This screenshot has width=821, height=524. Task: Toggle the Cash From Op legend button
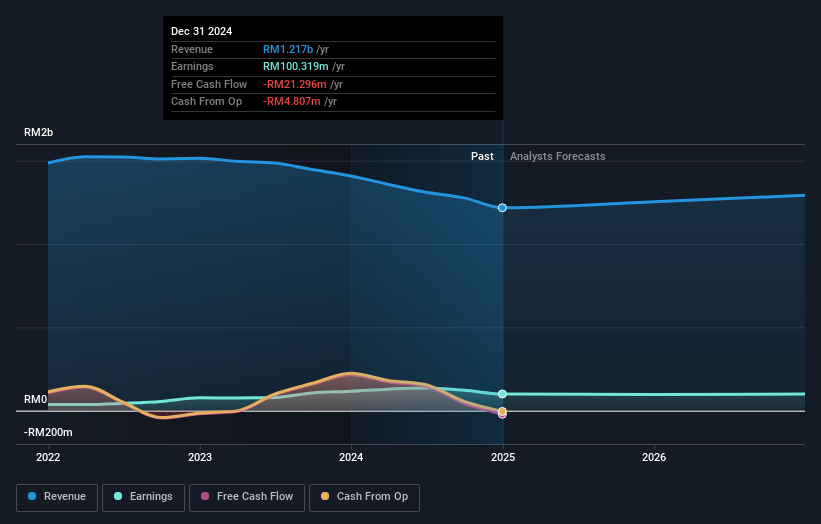[364, 497]
